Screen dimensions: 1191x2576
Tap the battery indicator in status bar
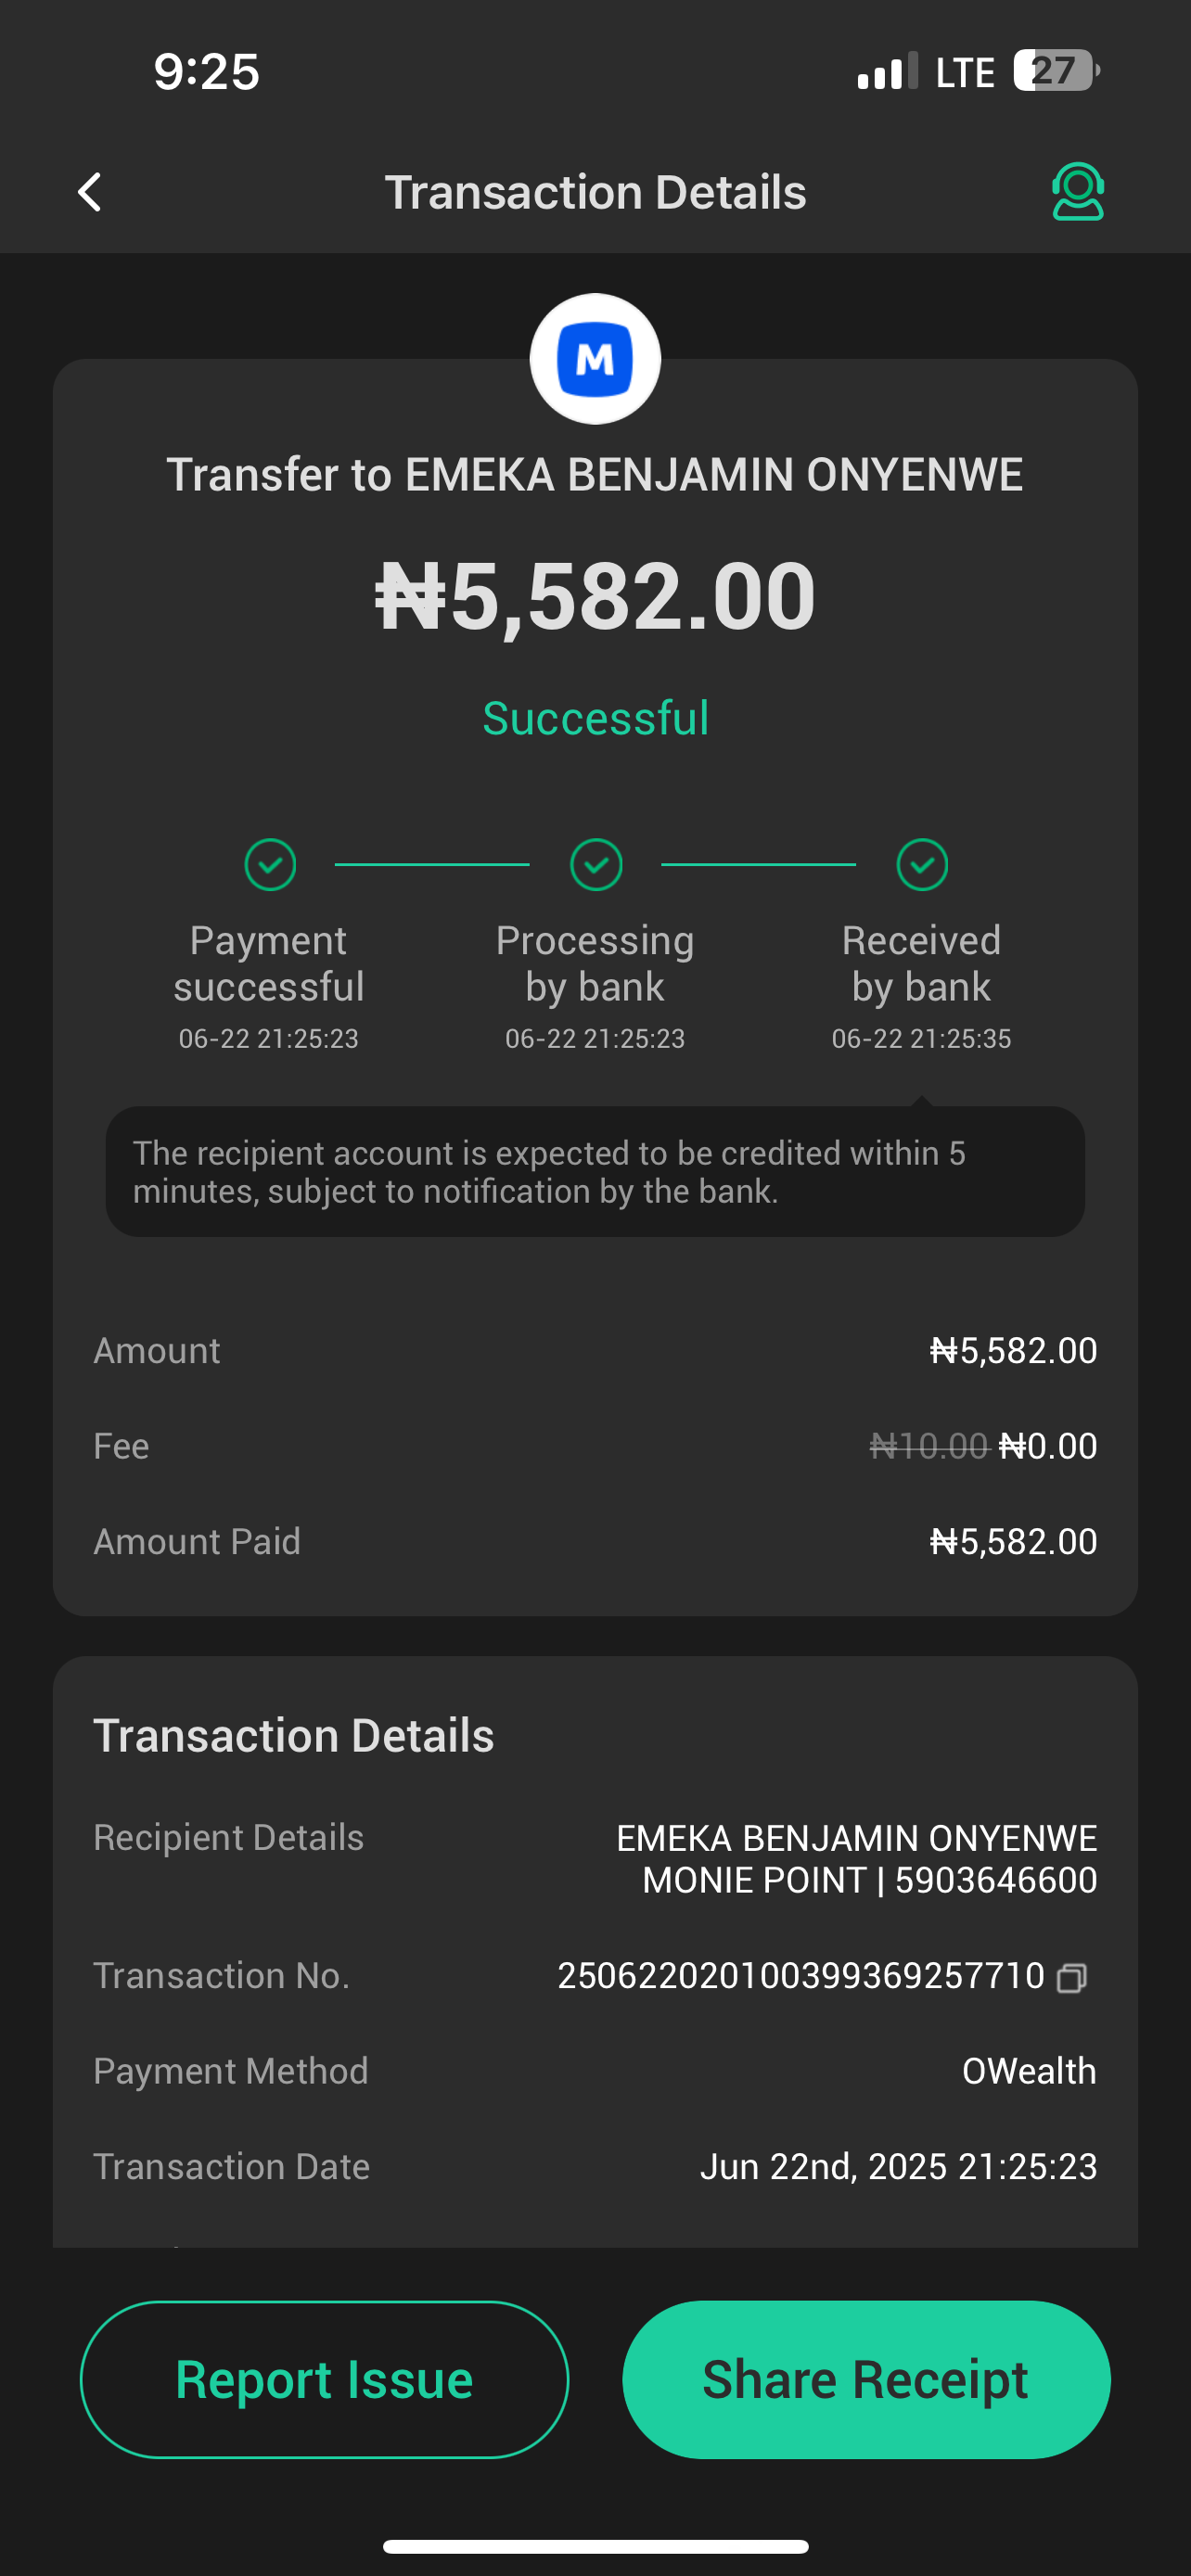tap(1056, 71)
